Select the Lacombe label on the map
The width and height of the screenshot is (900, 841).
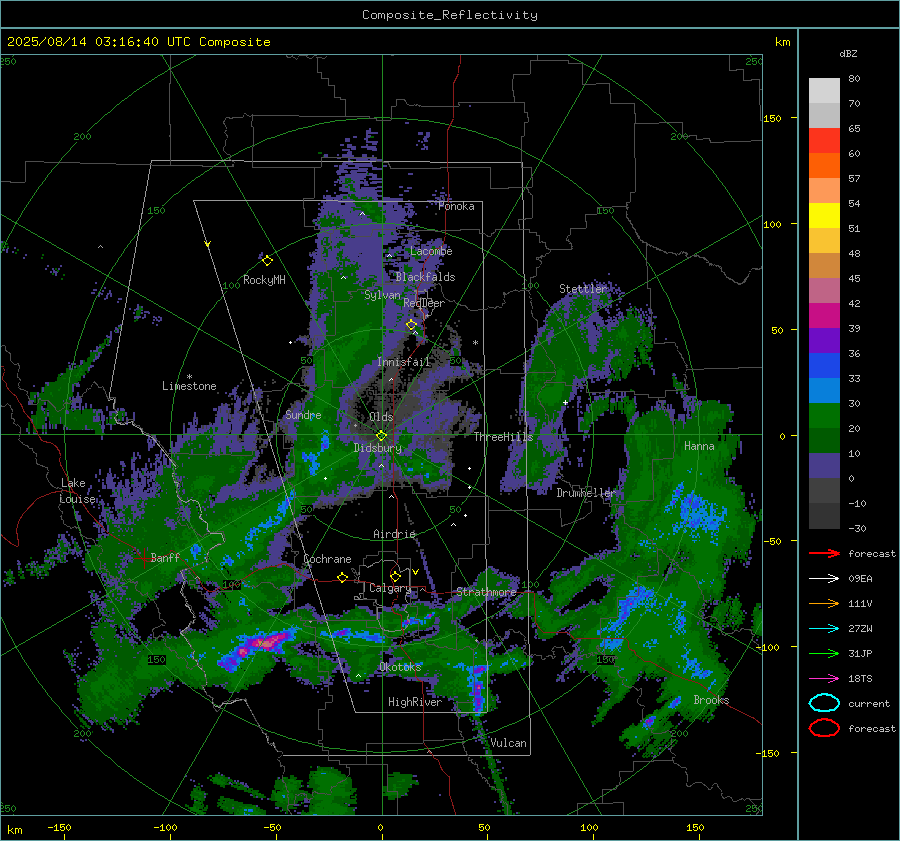pos(431,251)
